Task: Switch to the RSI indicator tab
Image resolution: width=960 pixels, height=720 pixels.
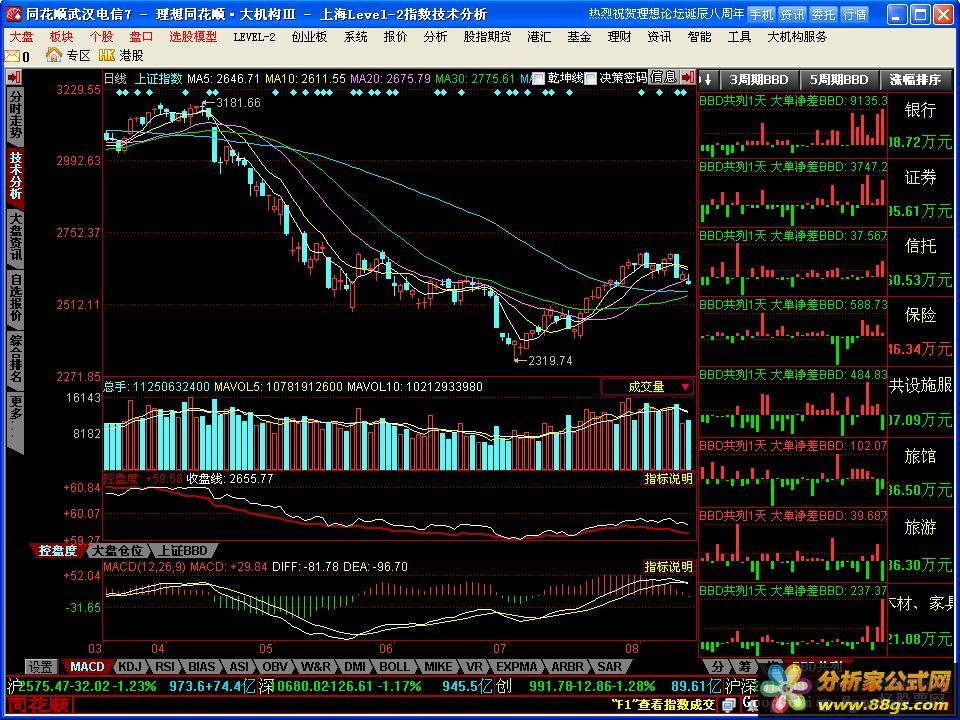Action: (x=165, y=667)
